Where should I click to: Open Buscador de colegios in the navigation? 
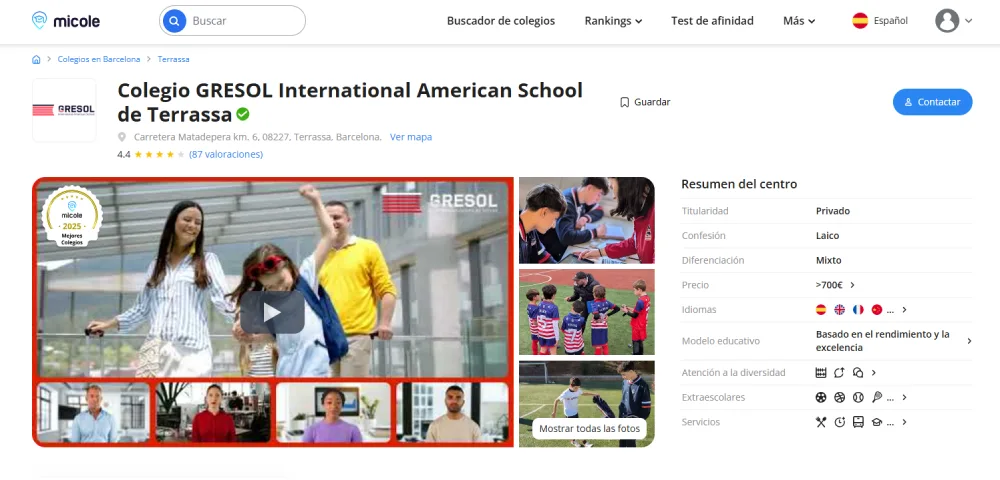coord(501,21)
